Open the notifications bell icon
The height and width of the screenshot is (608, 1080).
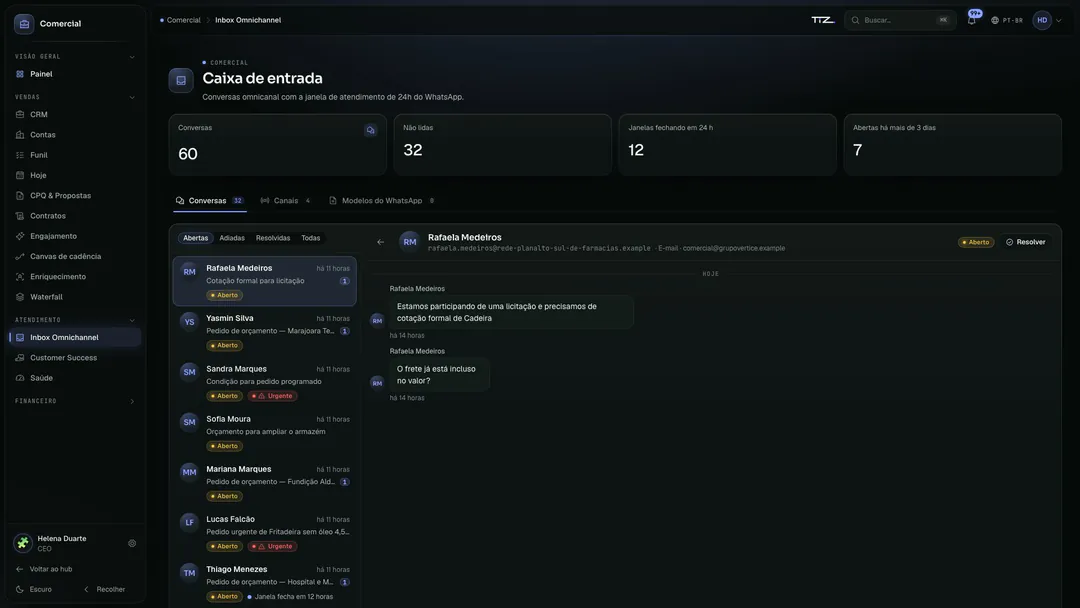coord(971,20)
